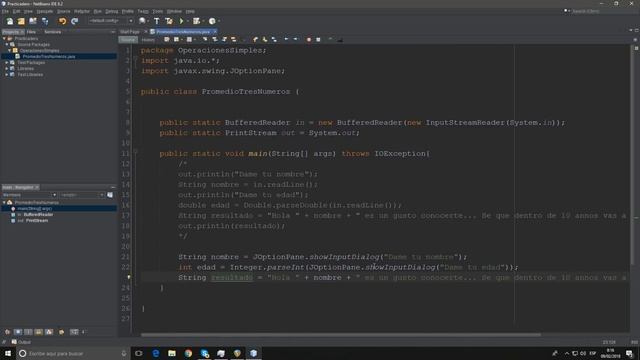Open the Window menu

174,11
